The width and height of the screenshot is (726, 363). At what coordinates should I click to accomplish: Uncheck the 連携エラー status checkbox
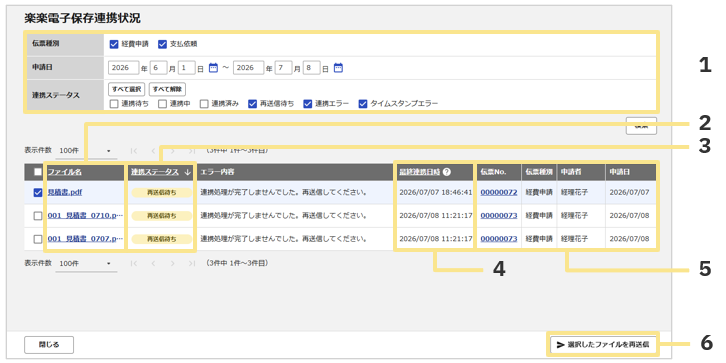pos(307,104)
